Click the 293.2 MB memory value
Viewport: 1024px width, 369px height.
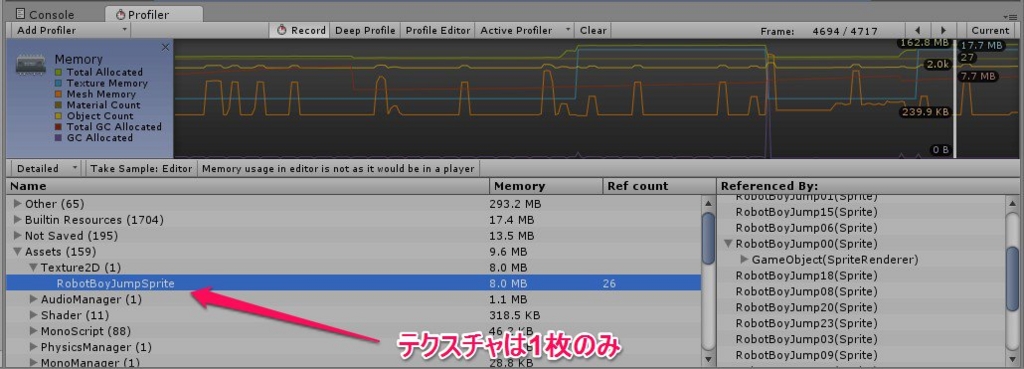tap(515, 204)
